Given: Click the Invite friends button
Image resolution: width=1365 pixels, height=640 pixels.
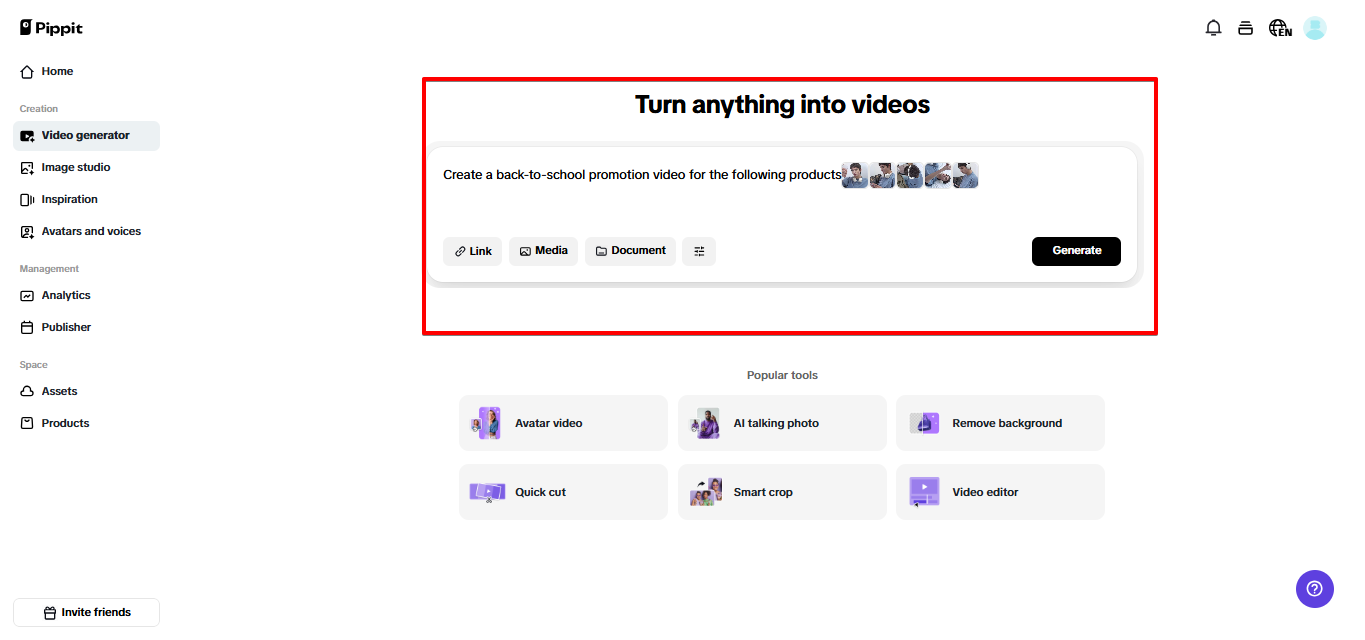Looking at the screenshot, I should 86,612.
